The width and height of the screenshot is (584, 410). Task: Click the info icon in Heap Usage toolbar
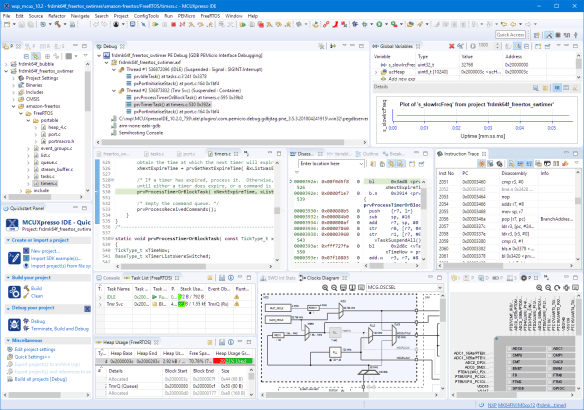click(x=231, y=342)
